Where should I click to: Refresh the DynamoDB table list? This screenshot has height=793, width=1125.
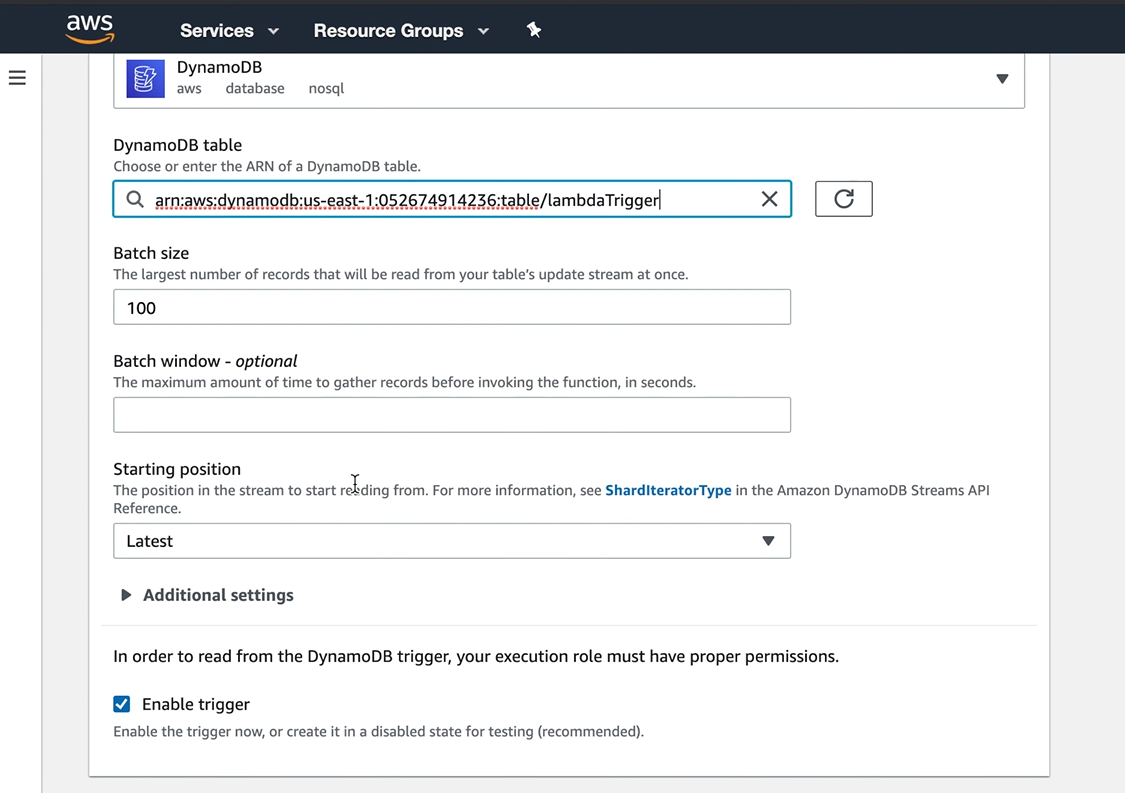[843, 199]
